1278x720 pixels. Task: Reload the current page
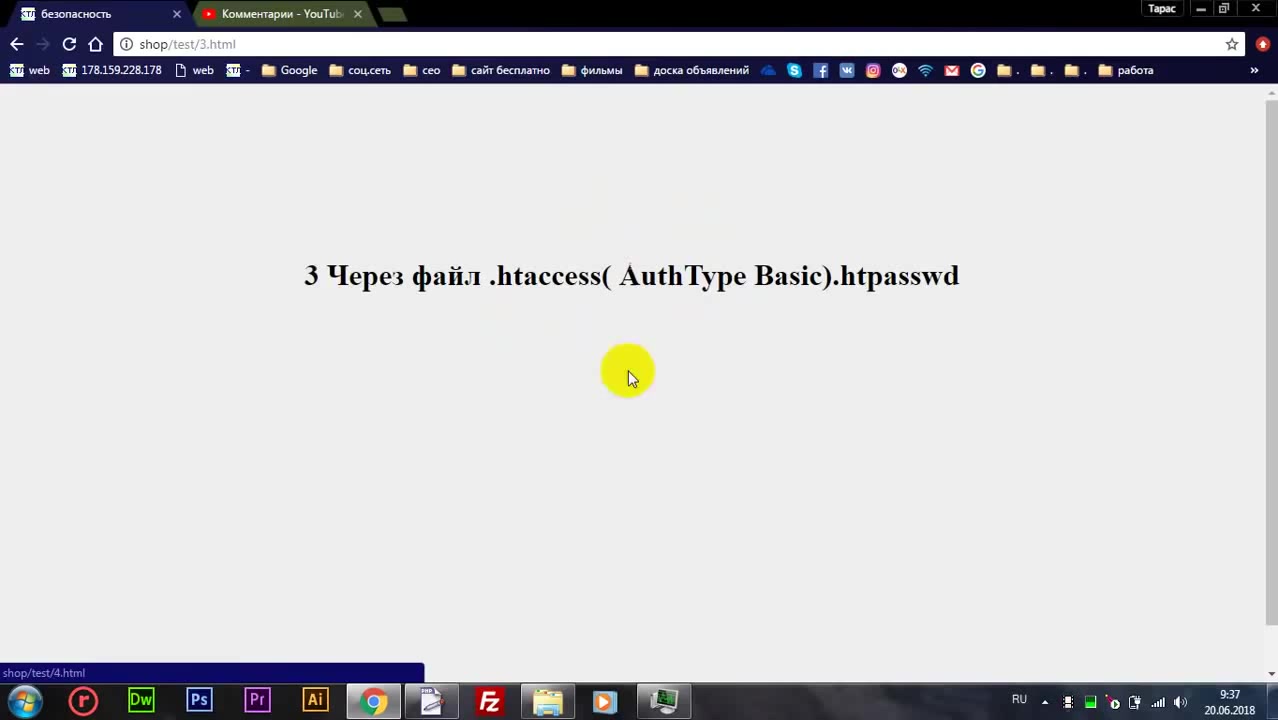click(x=69, y=44)
